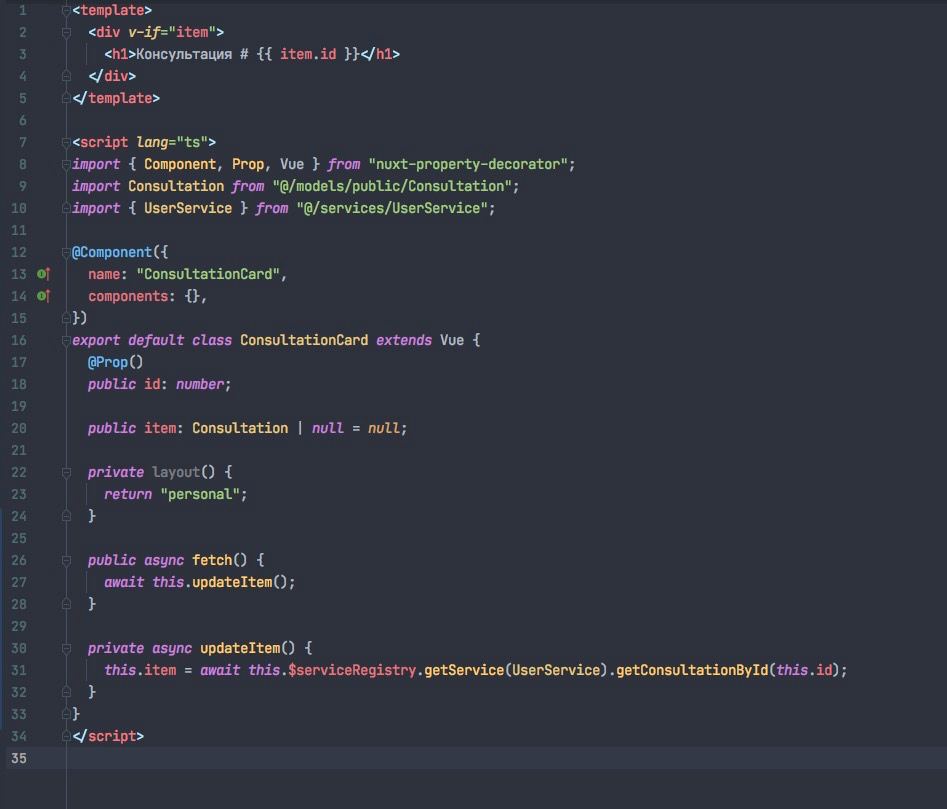Click the fold end marker on line 32
The width and height of the screenshot is (947, 809).
pos(66,692)
